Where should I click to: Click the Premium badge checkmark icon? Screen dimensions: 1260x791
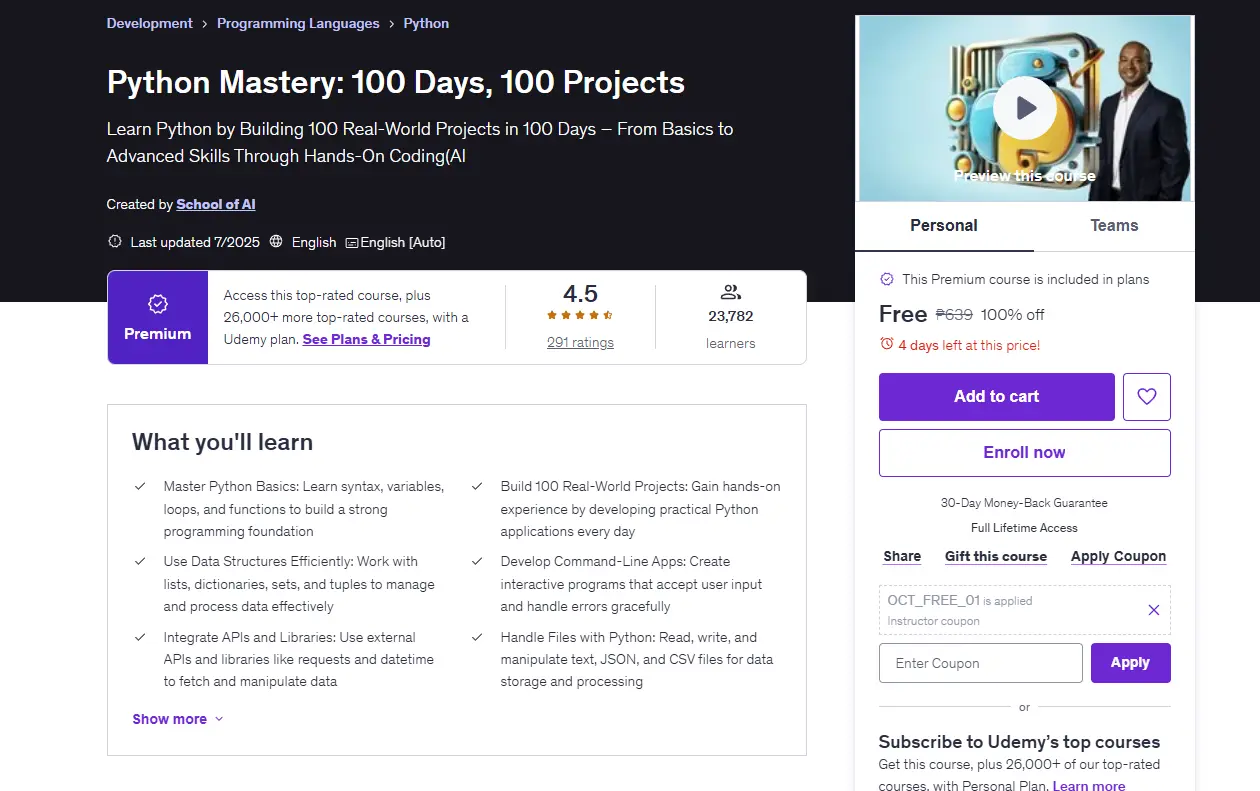click(x=157, y=305)
